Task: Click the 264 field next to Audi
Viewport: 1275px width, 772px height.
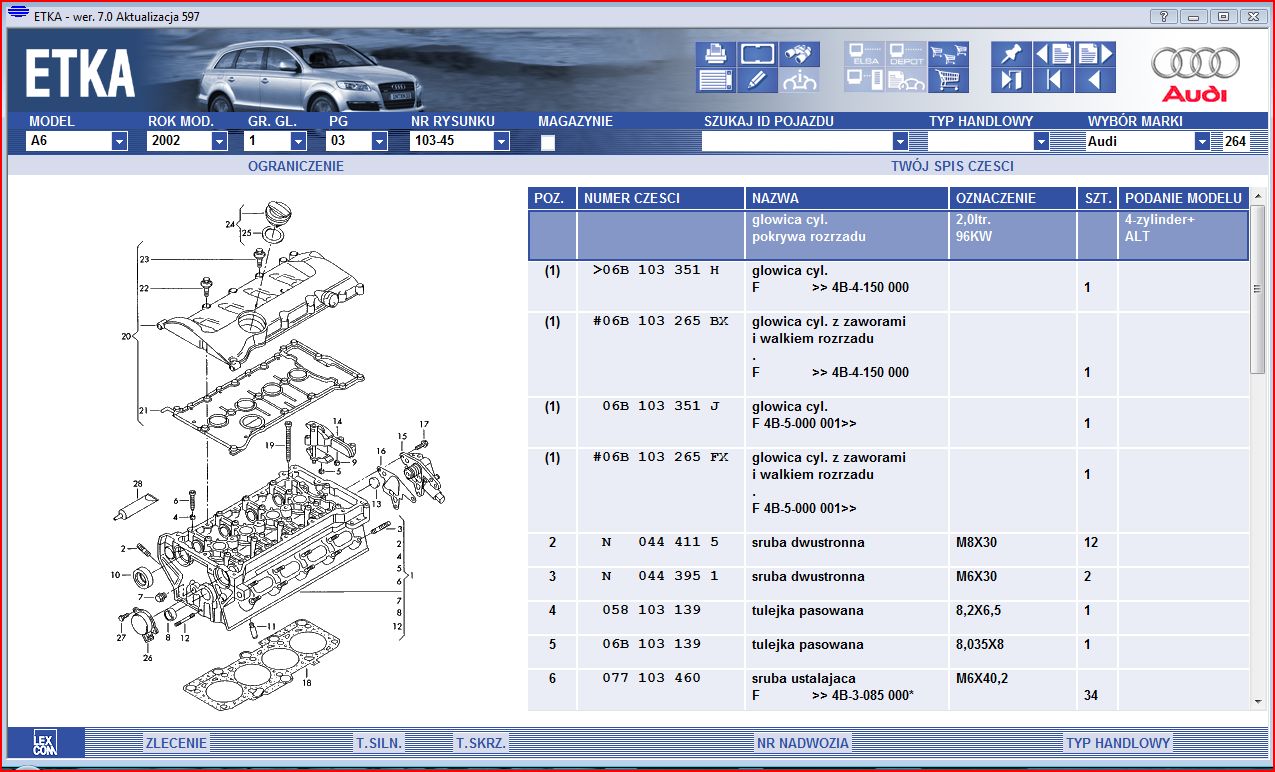Action: (1236, 142)
